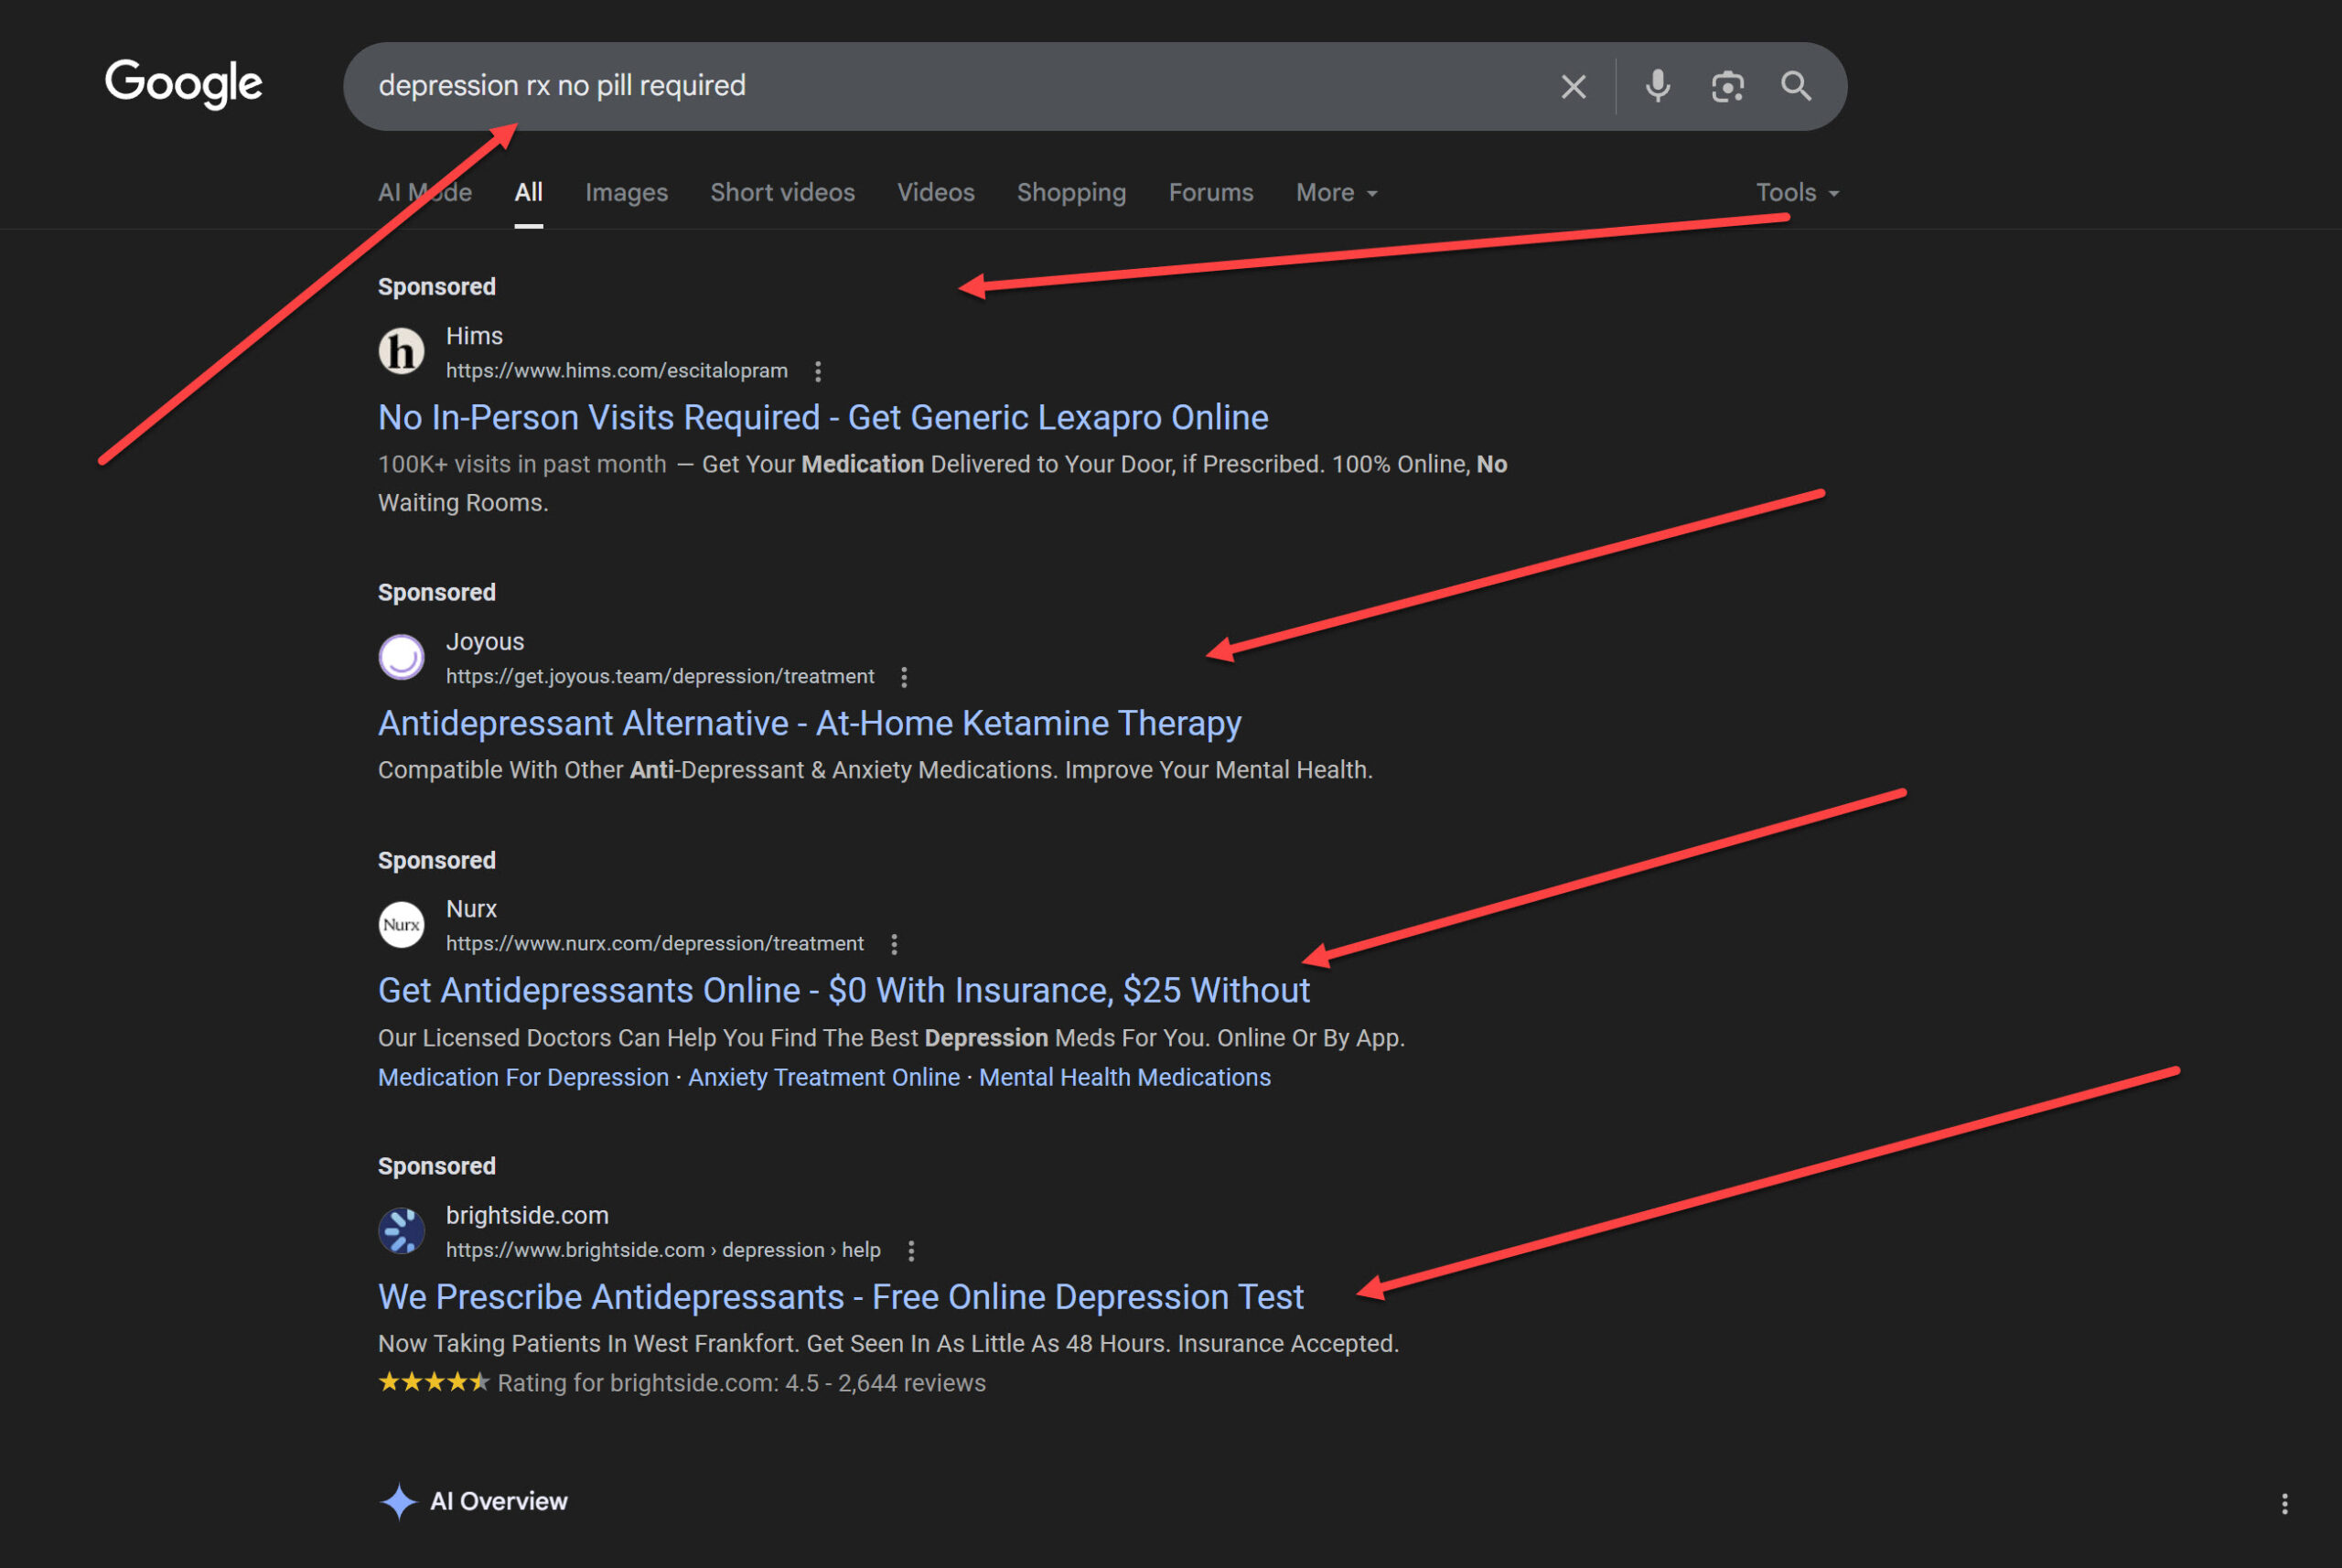Click the get.joyous.team URL

(660, 677)
